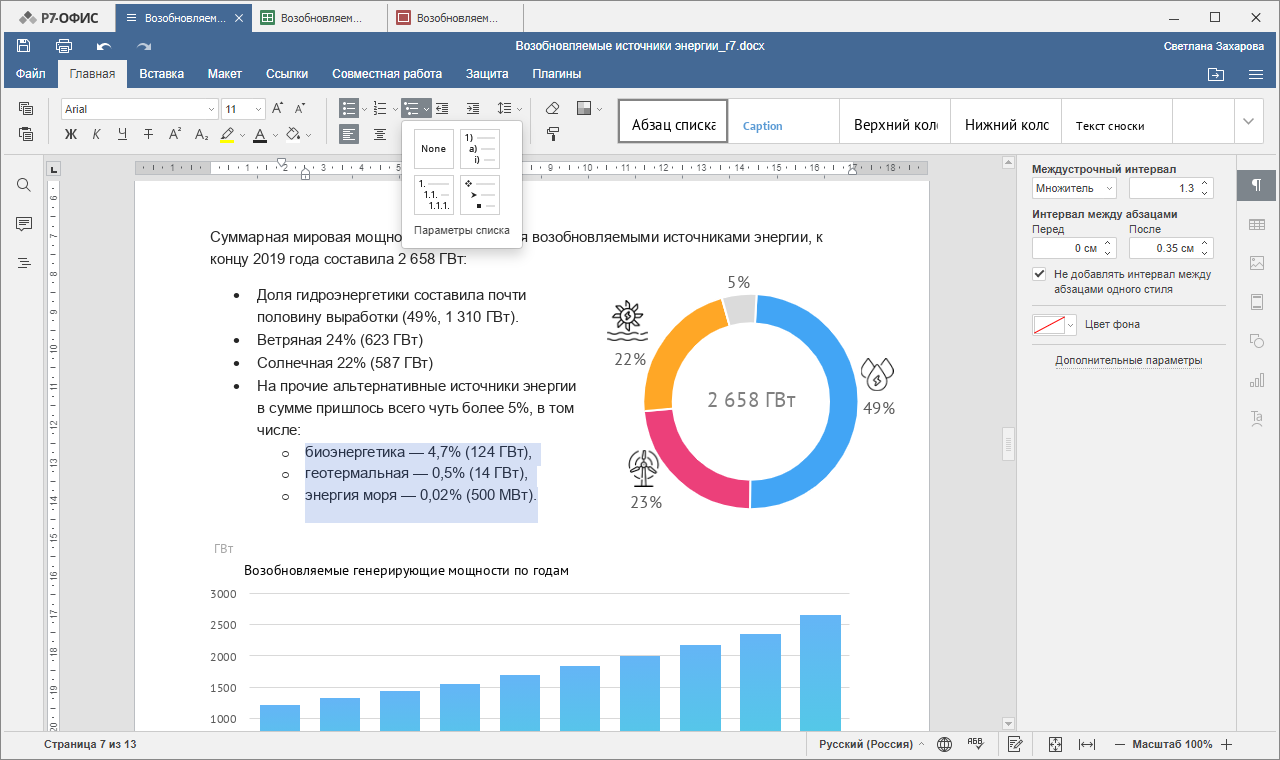This screenshot has width=1280, height=760.
Task: Open background color Цвет фона dropdown
Action: point(1055,325)
